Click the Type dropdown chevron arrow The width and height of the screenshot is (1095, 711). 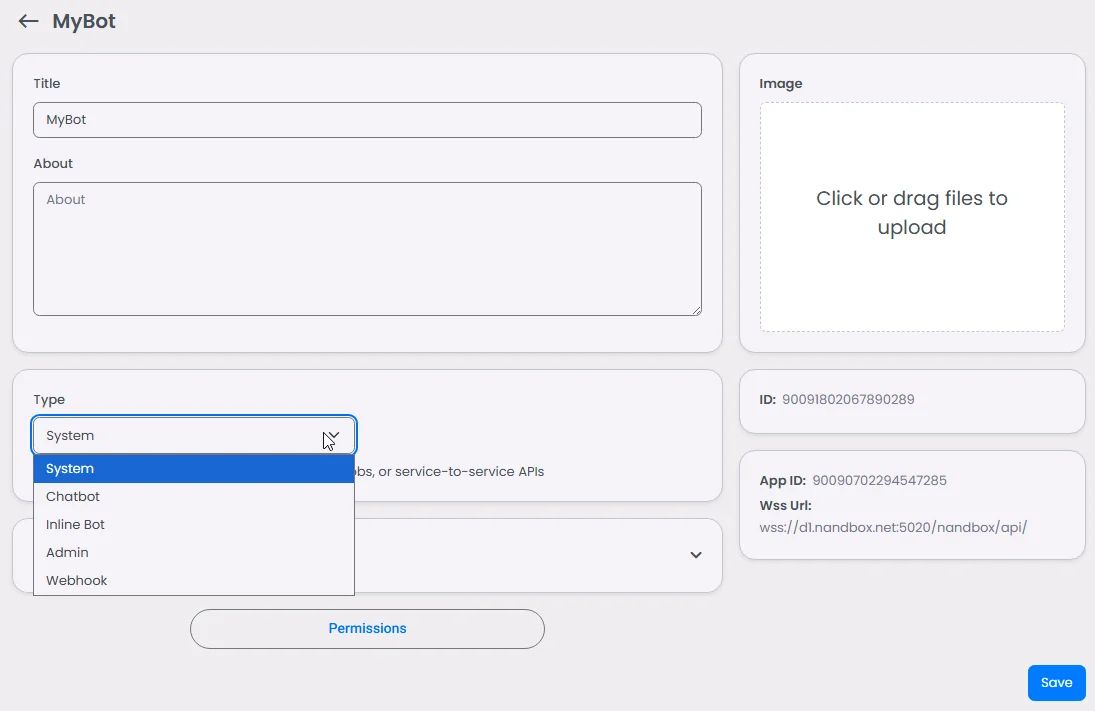tap(333, 436)
